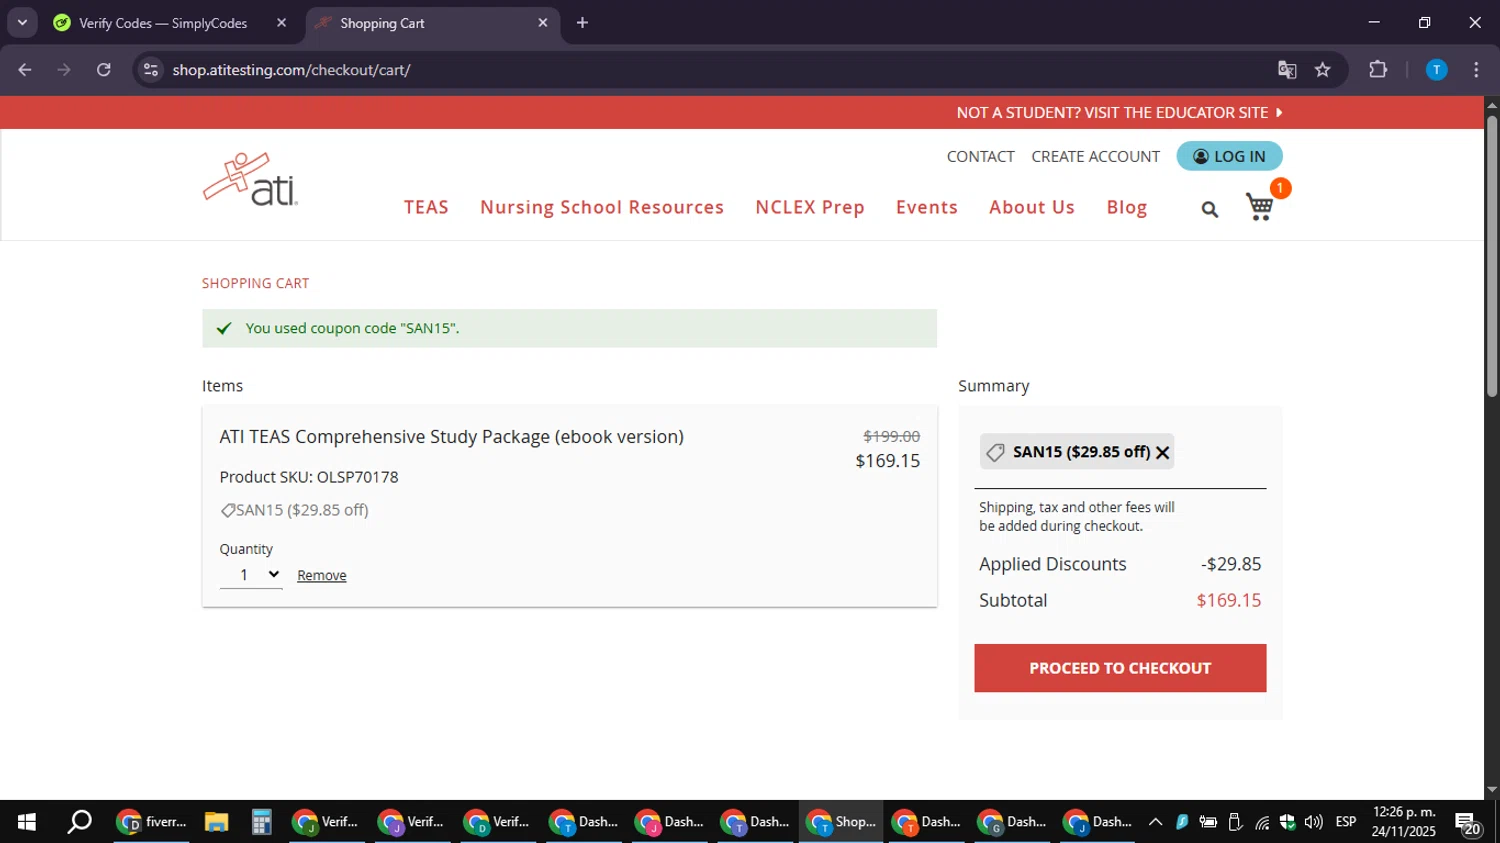Open Windows taskbar search
Viewport: 1500px width, 843px height.
click(79, 822)
